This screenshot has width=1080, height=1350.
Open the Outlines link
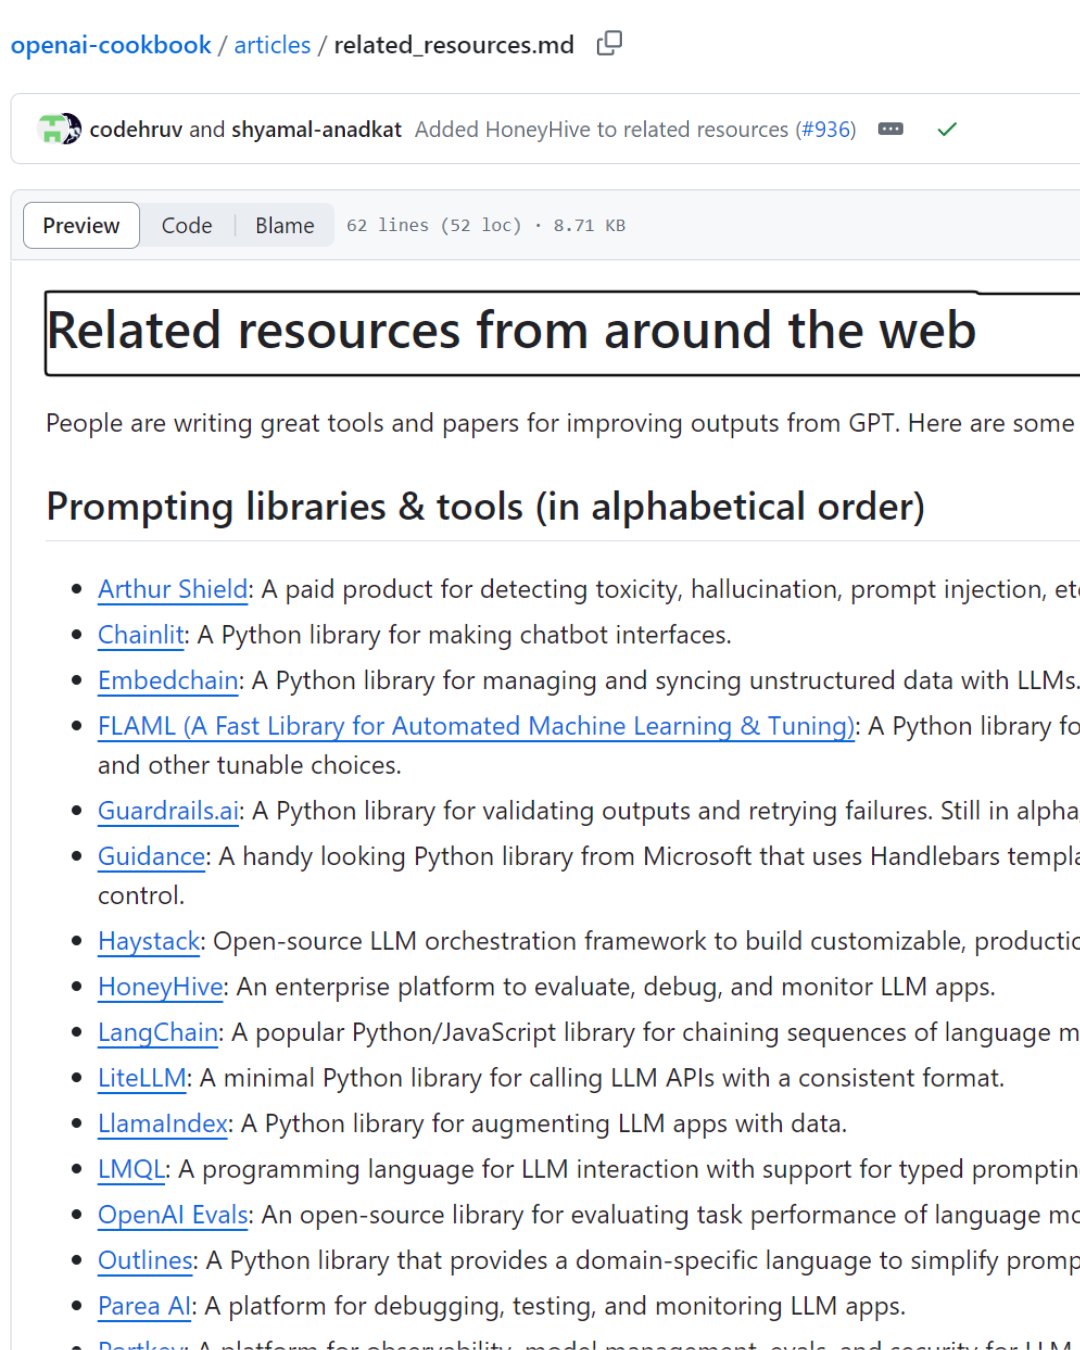pos(145,1261)
